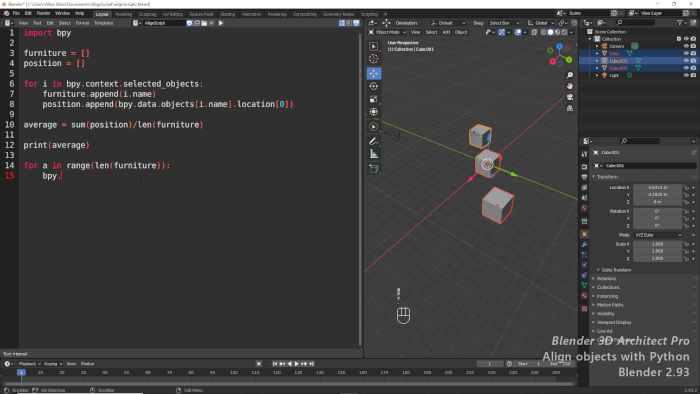Open the Orientation Default dropdown
The image size is (700, 394).
[x=448, y=23]
